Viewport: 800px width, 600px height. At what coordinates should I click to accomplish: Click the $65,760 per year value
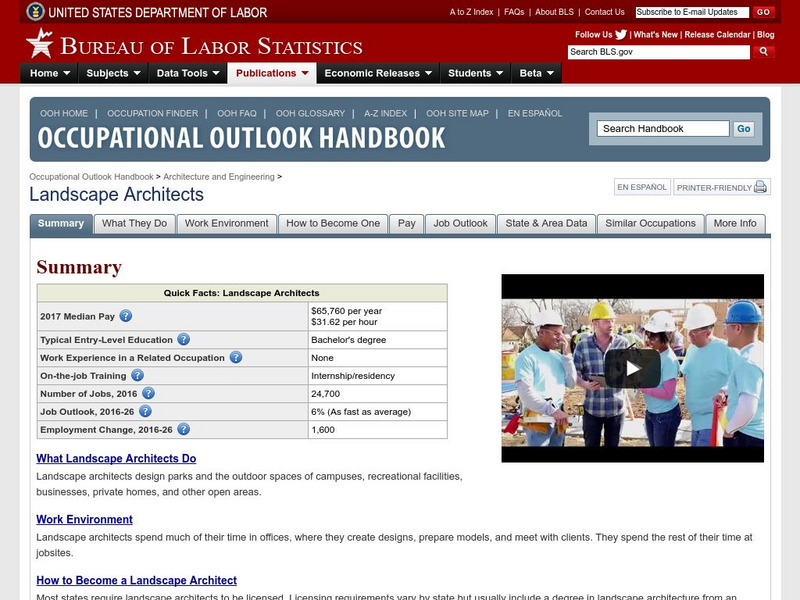click(x=346, y=311)
